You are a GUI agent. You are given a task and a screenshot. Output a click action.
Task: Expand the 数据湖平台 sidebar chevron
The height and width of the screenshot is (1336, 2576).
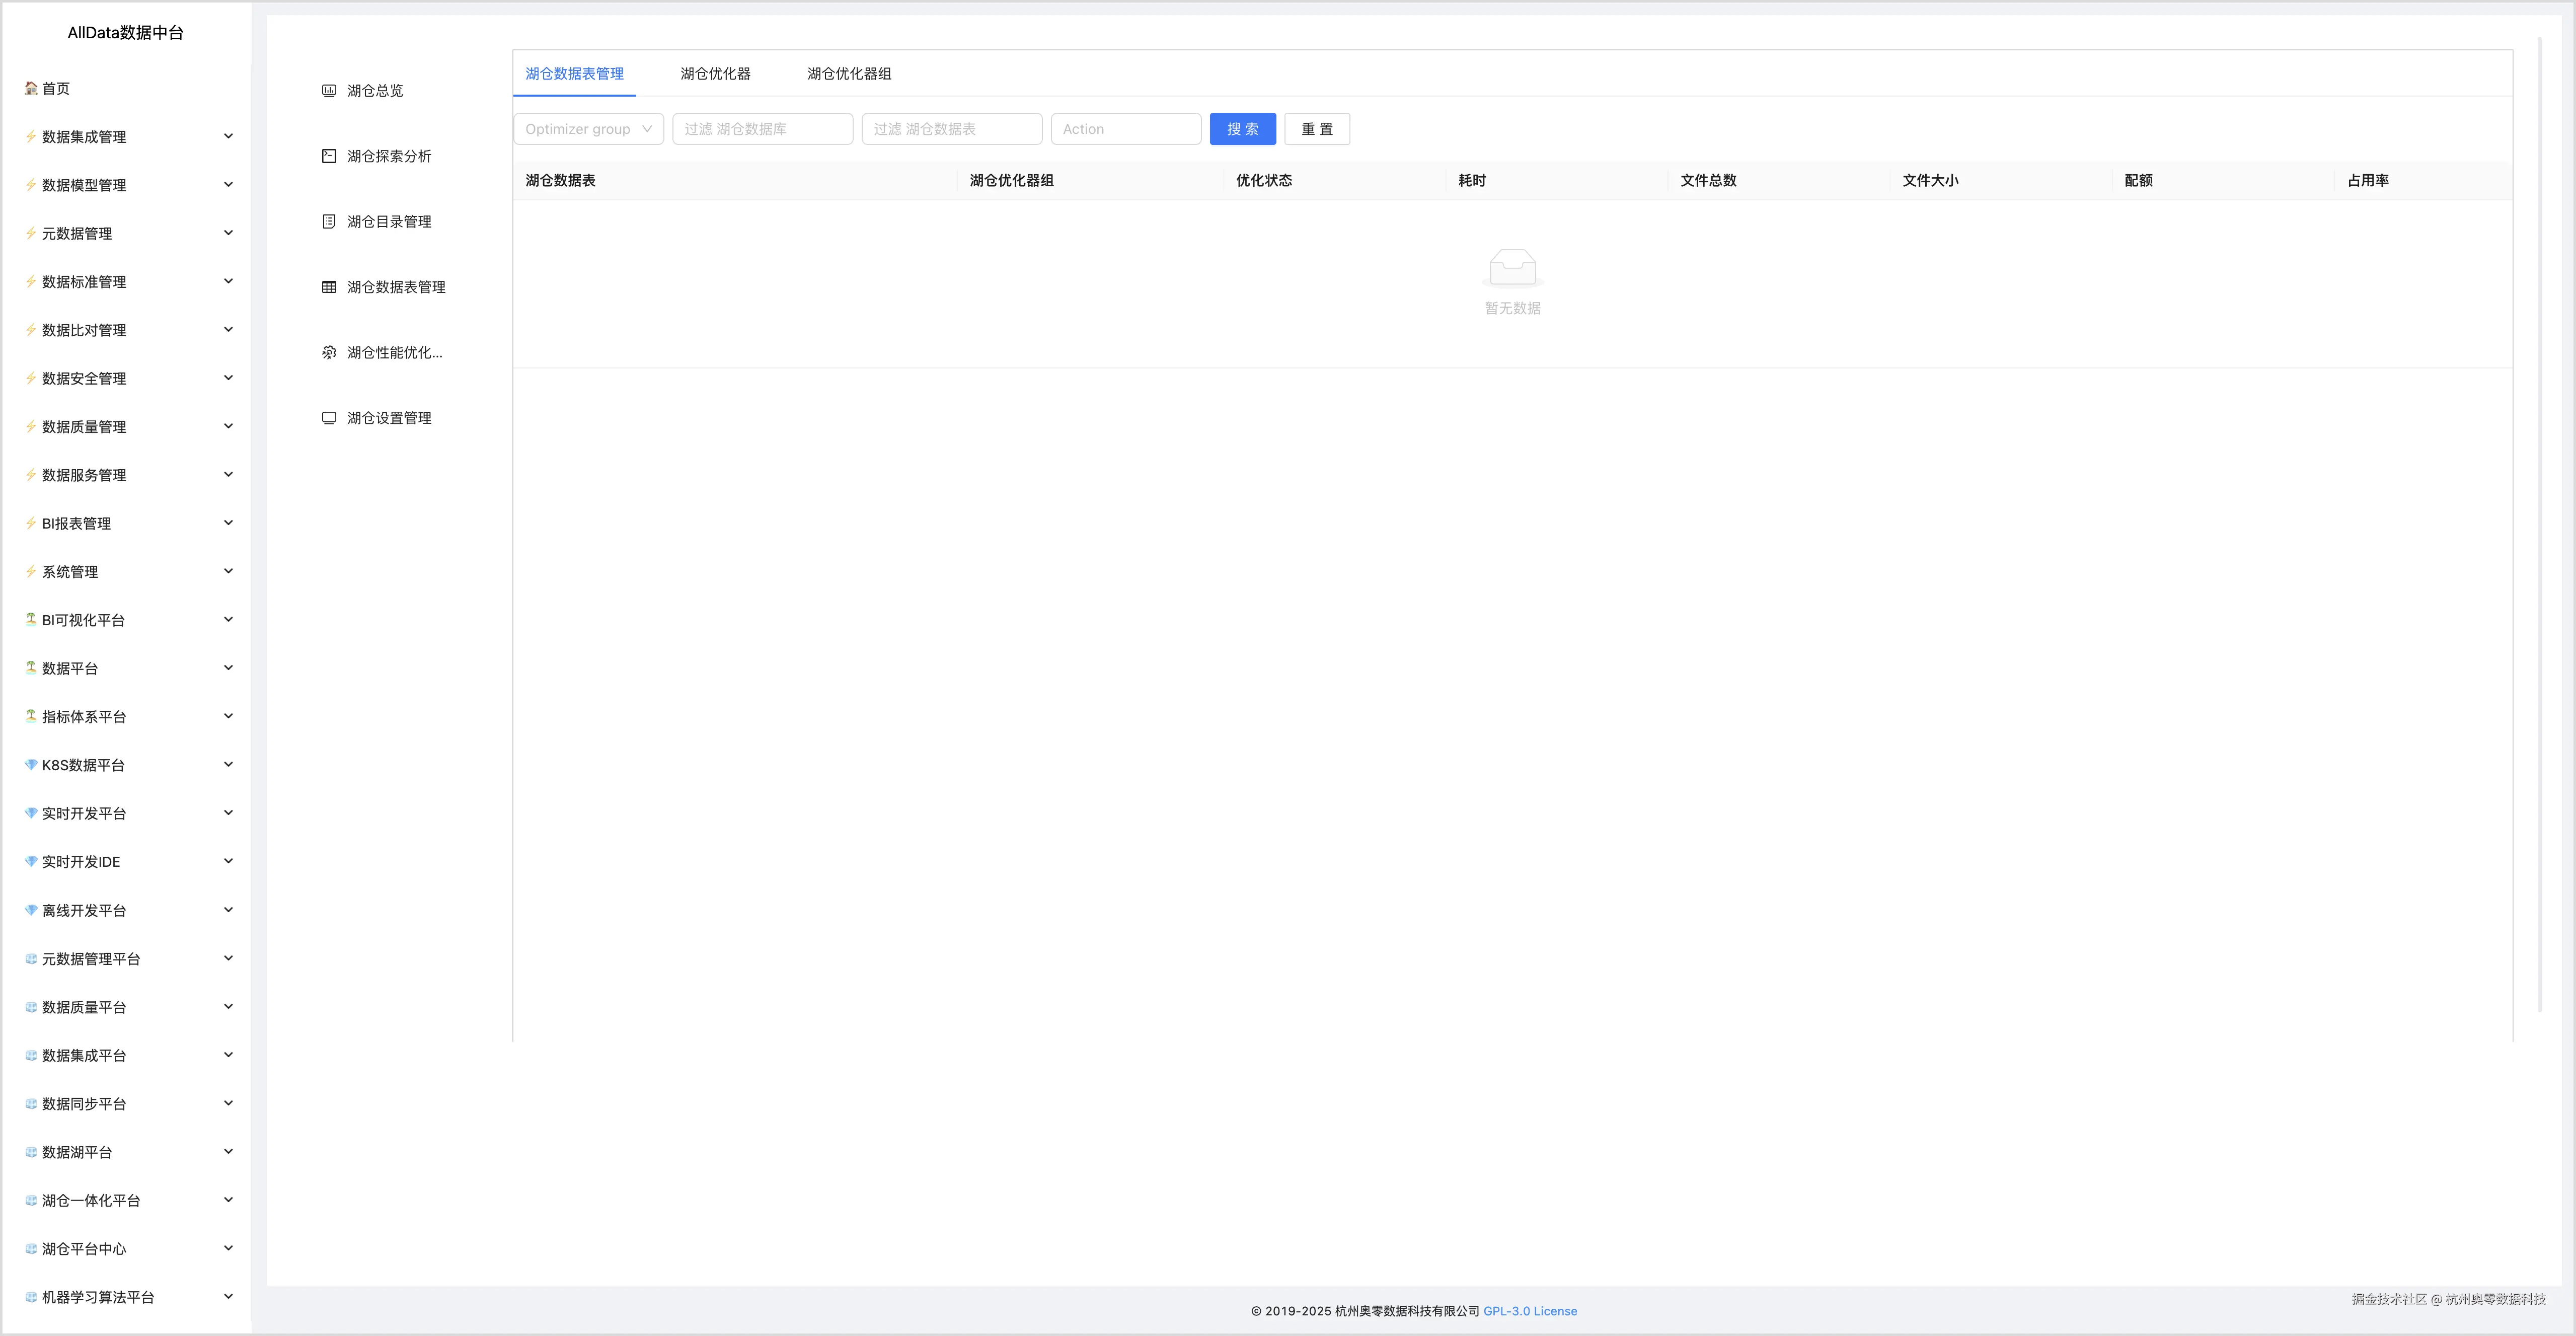(228, 1152)
